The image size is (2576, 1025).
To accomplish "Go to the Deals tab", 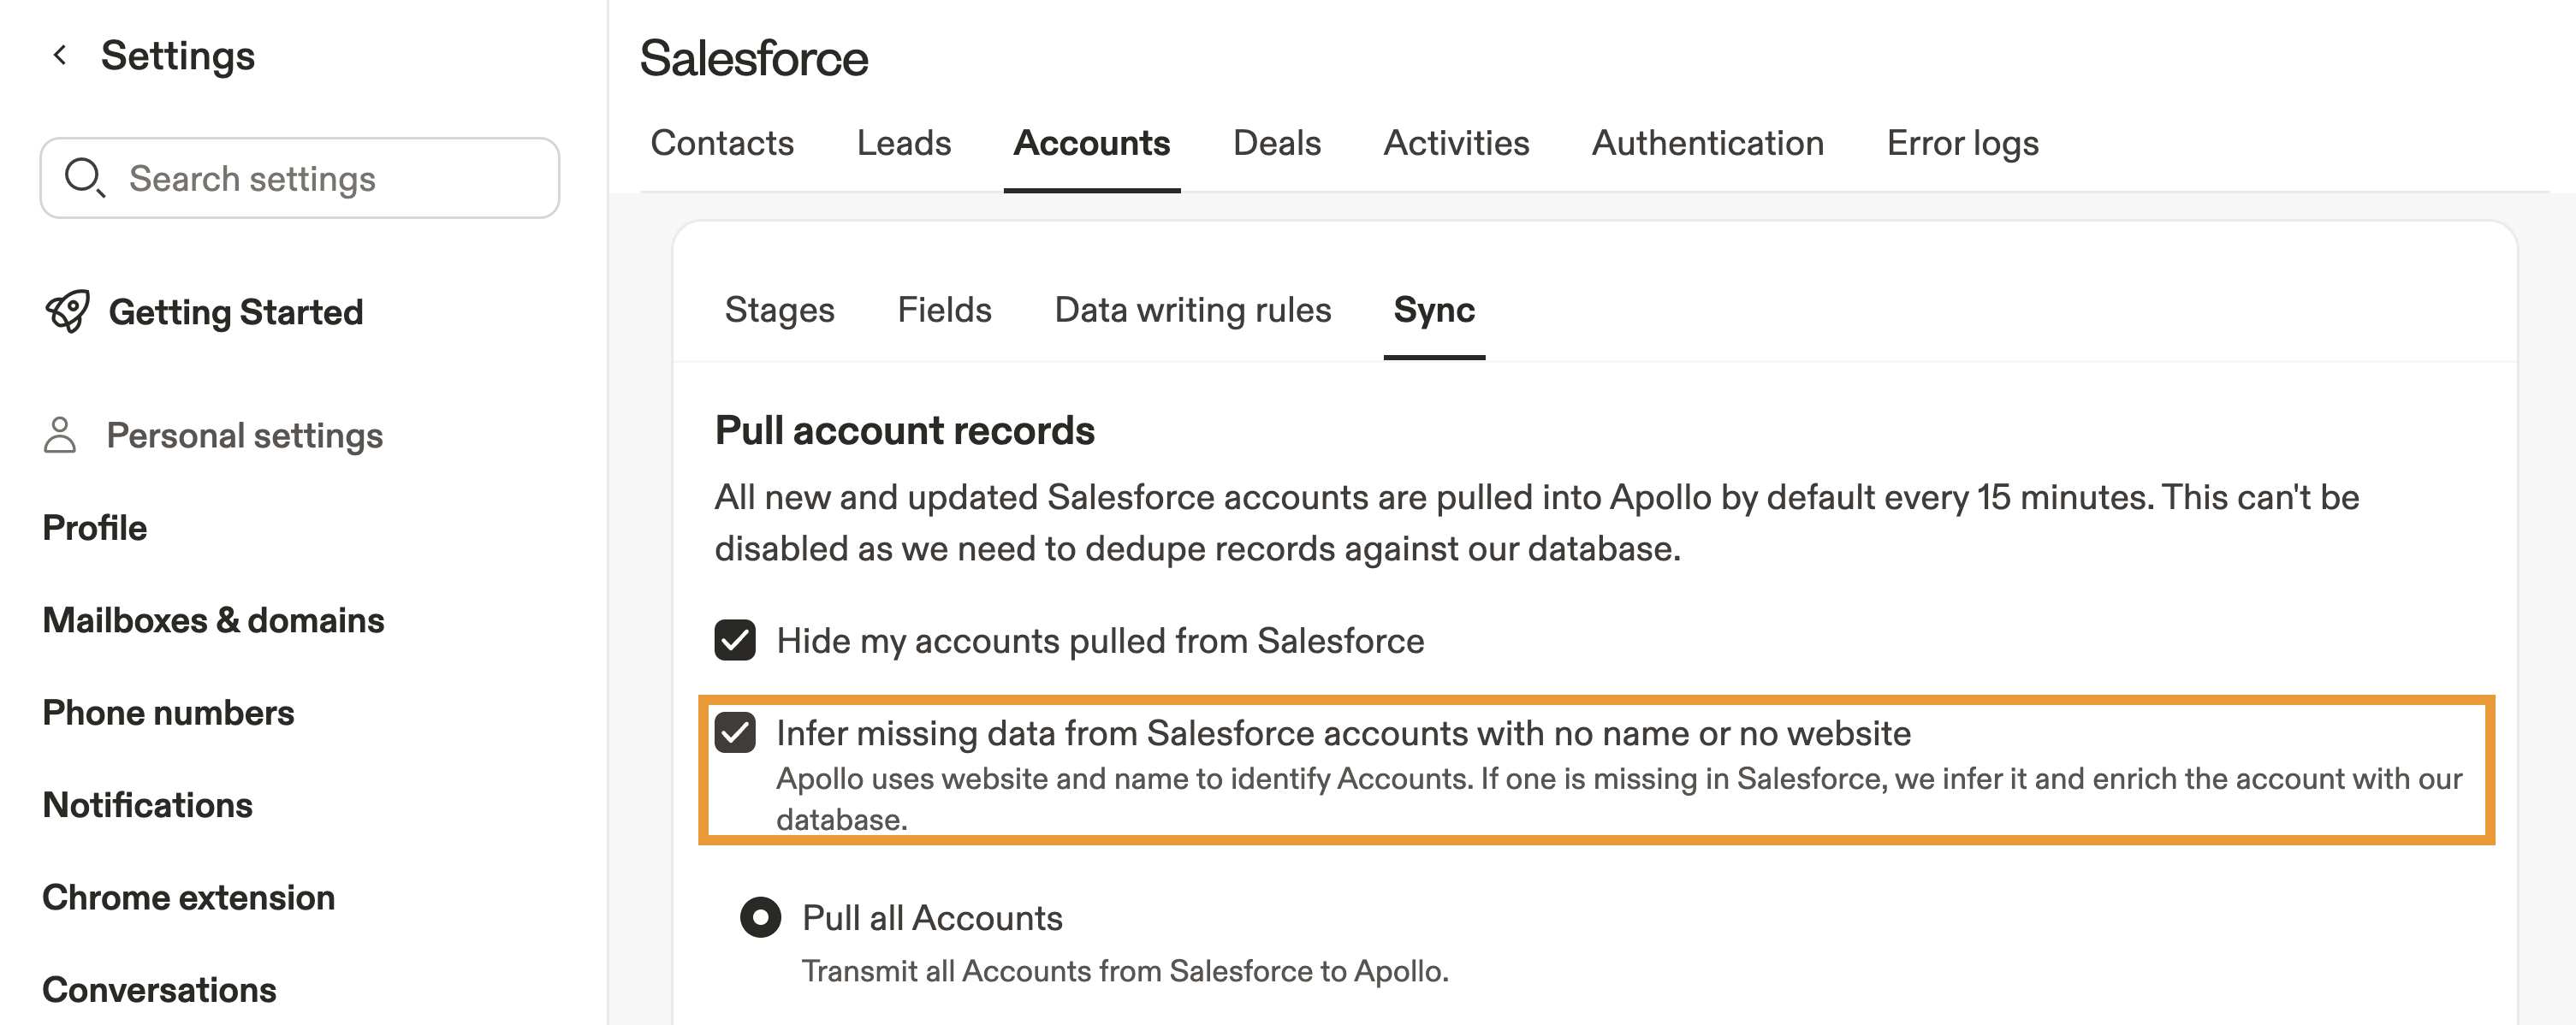I will point(1276,143).
